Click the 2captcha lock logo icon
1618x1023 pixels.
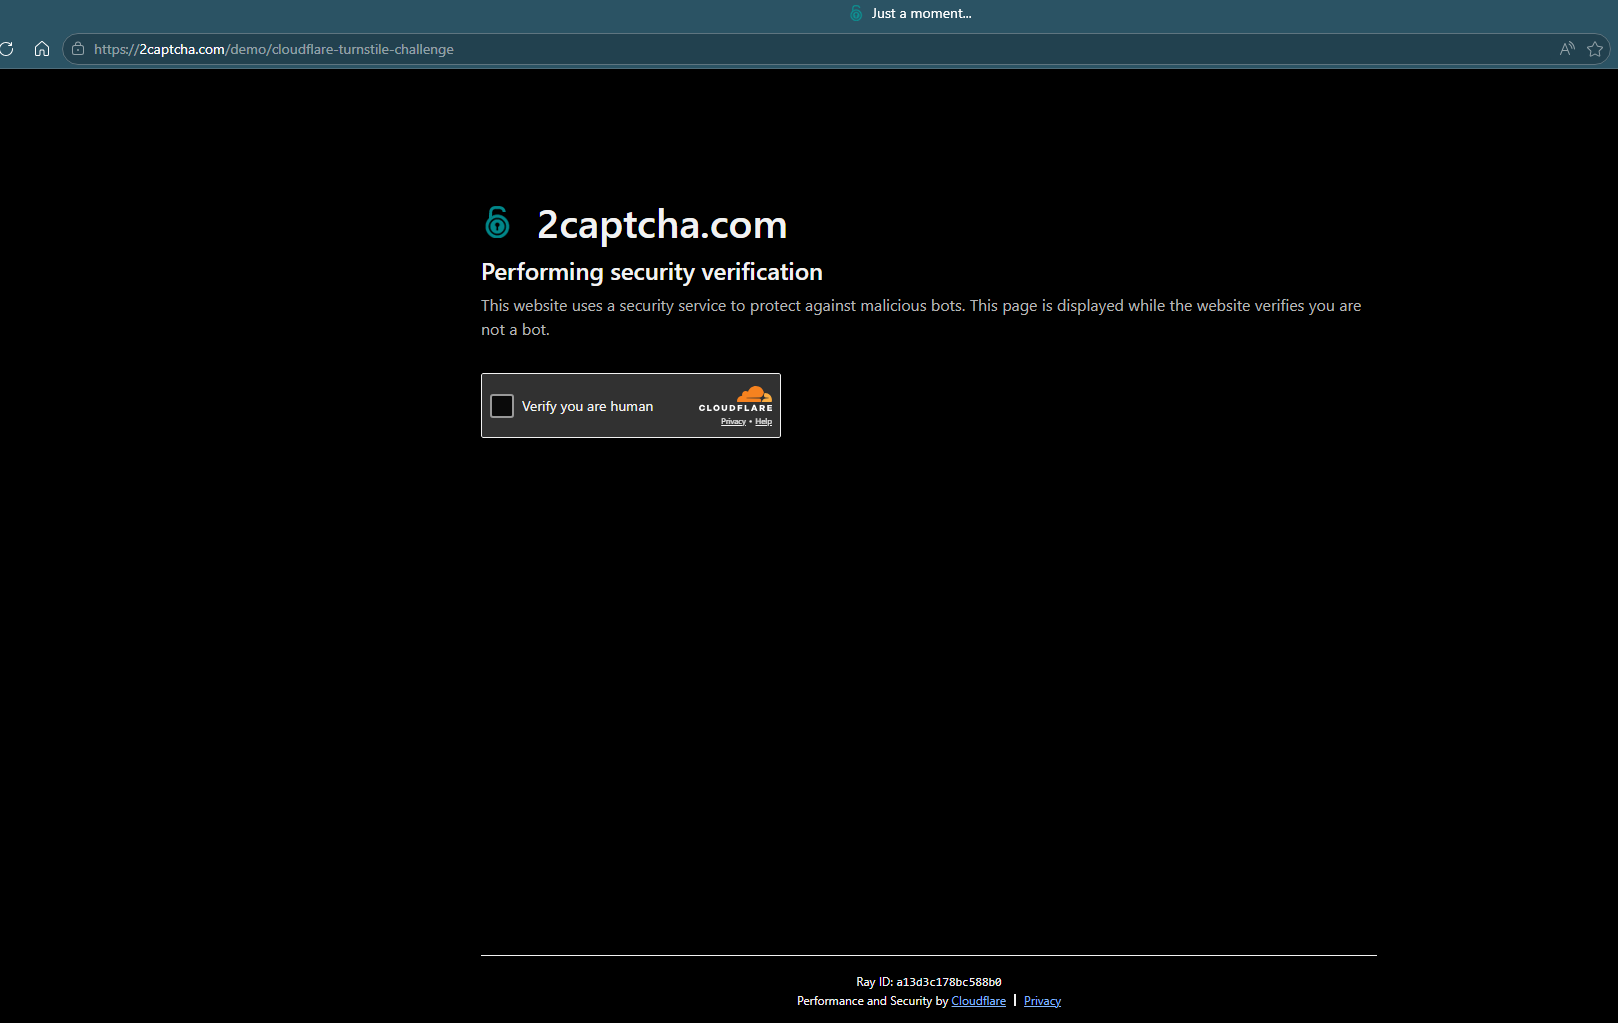click(497, 222)
